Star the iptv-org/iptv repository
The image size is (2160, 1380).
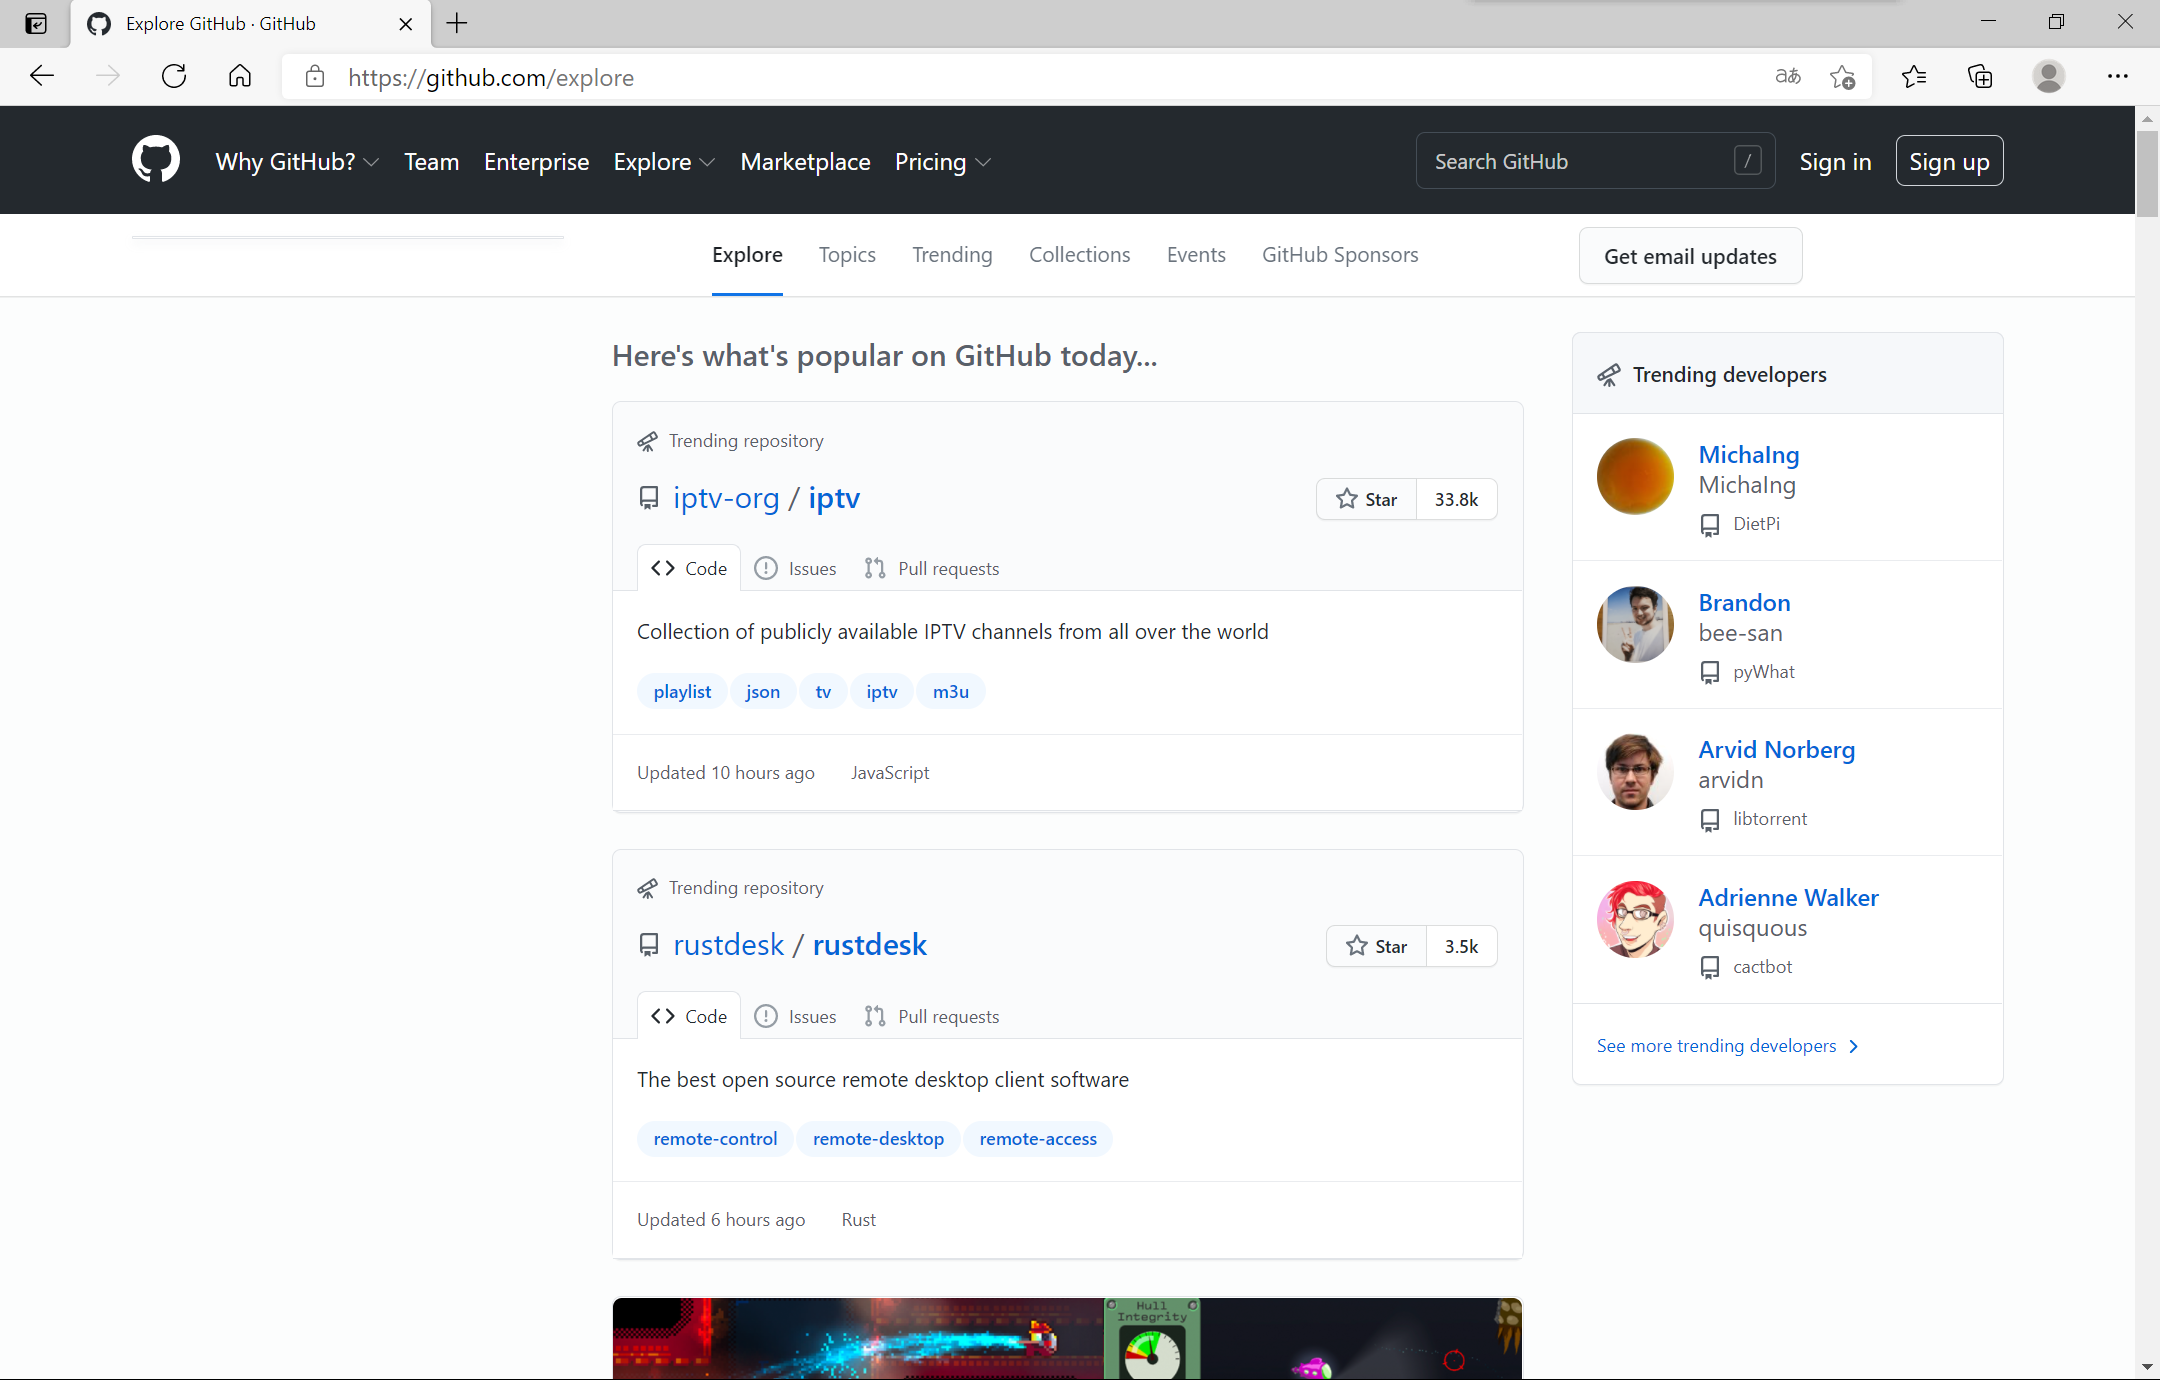(1367, 499)
